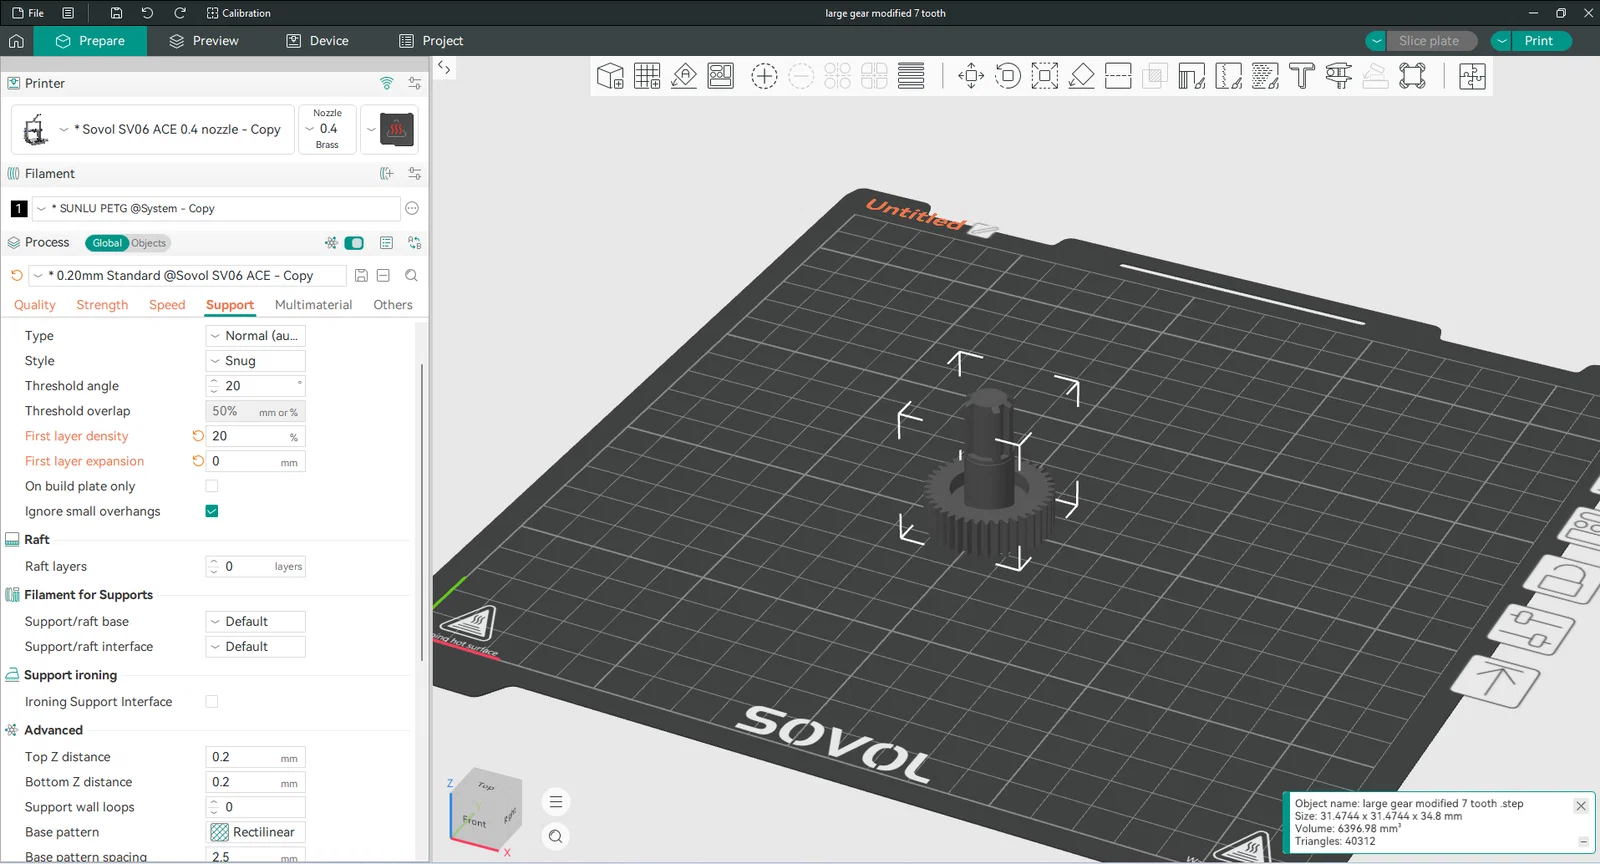The image size is (1600, 864).
Task: Select the Rotate tool icon
Action: pyautogui.click(x=1008, y=76)
